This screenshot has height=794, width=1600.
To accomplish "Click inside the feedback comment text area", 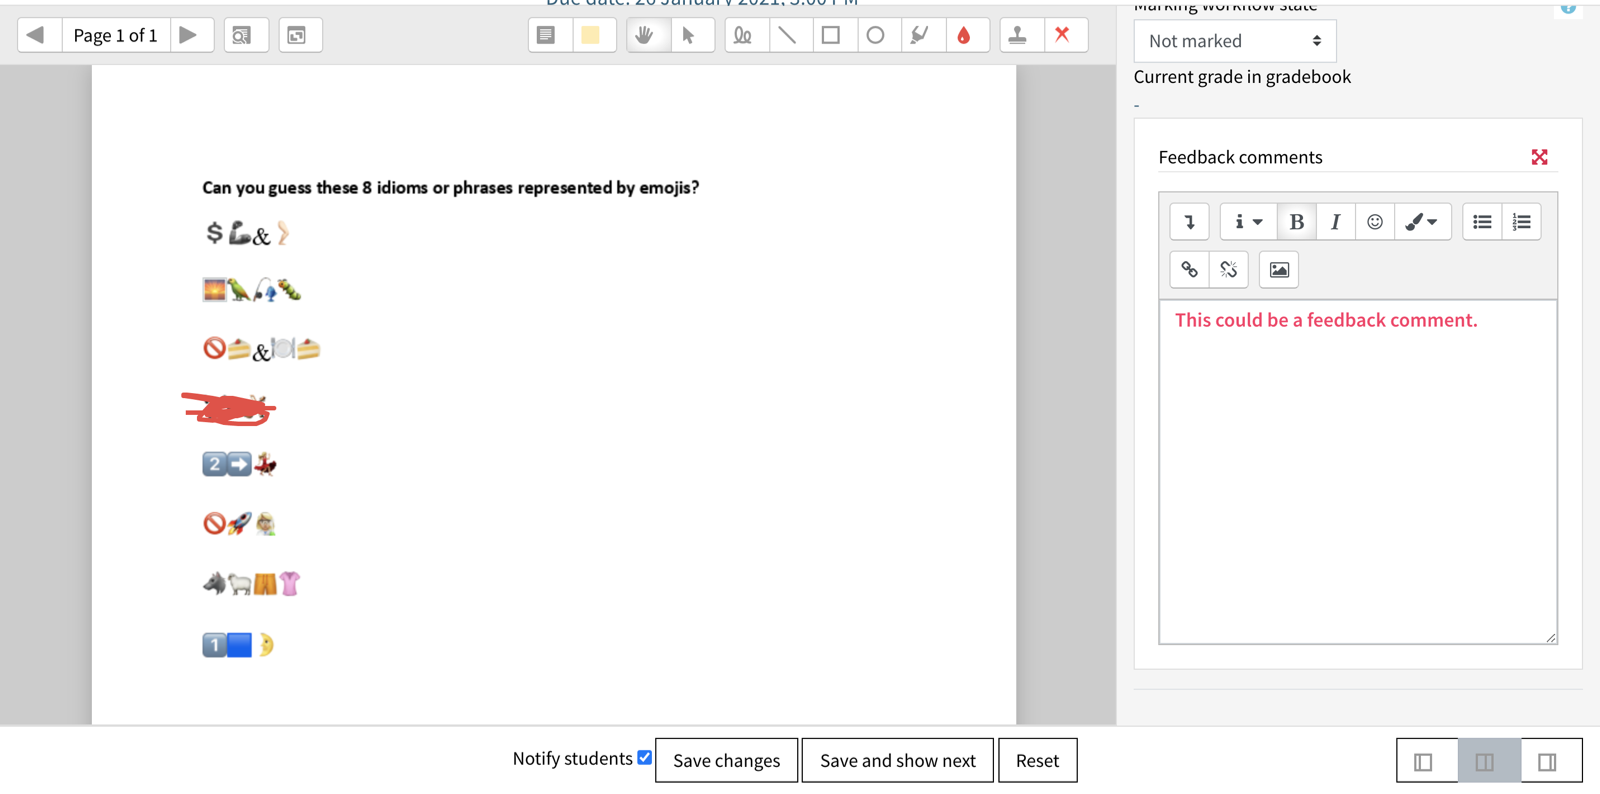I will (1358, 472).
